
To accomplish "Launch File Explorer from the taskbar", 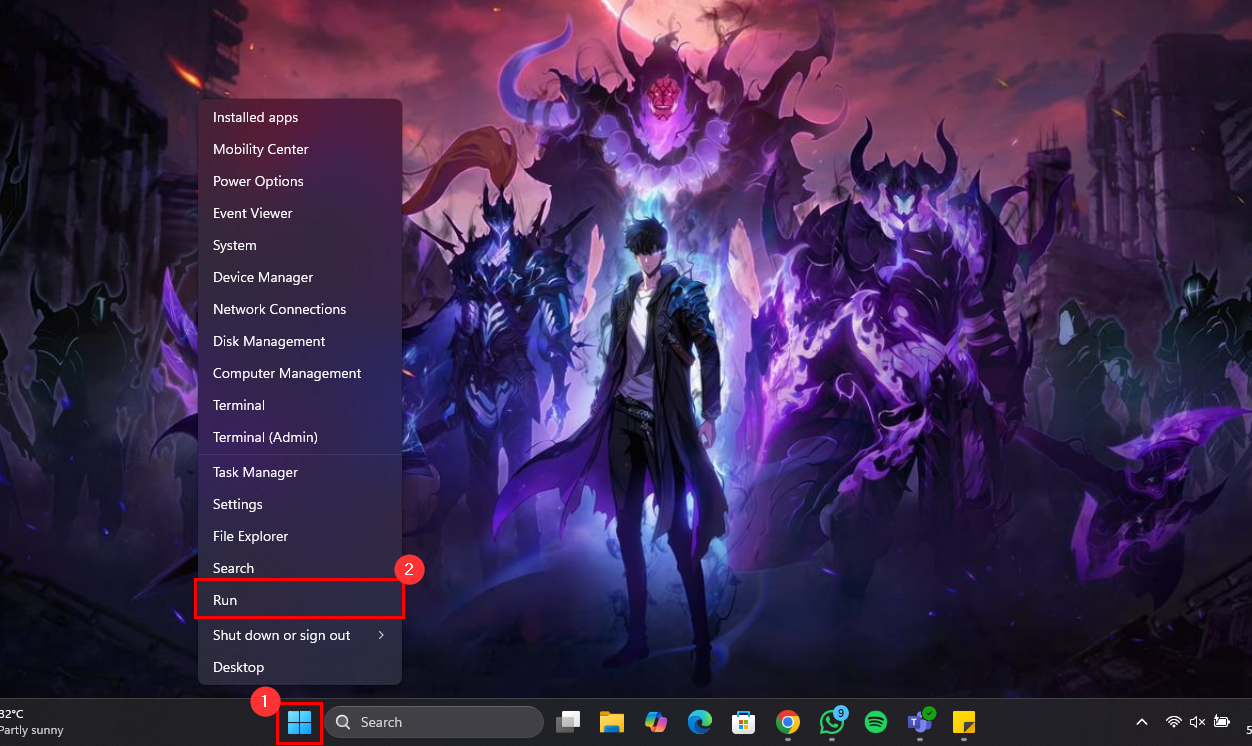I will point(612,722).
